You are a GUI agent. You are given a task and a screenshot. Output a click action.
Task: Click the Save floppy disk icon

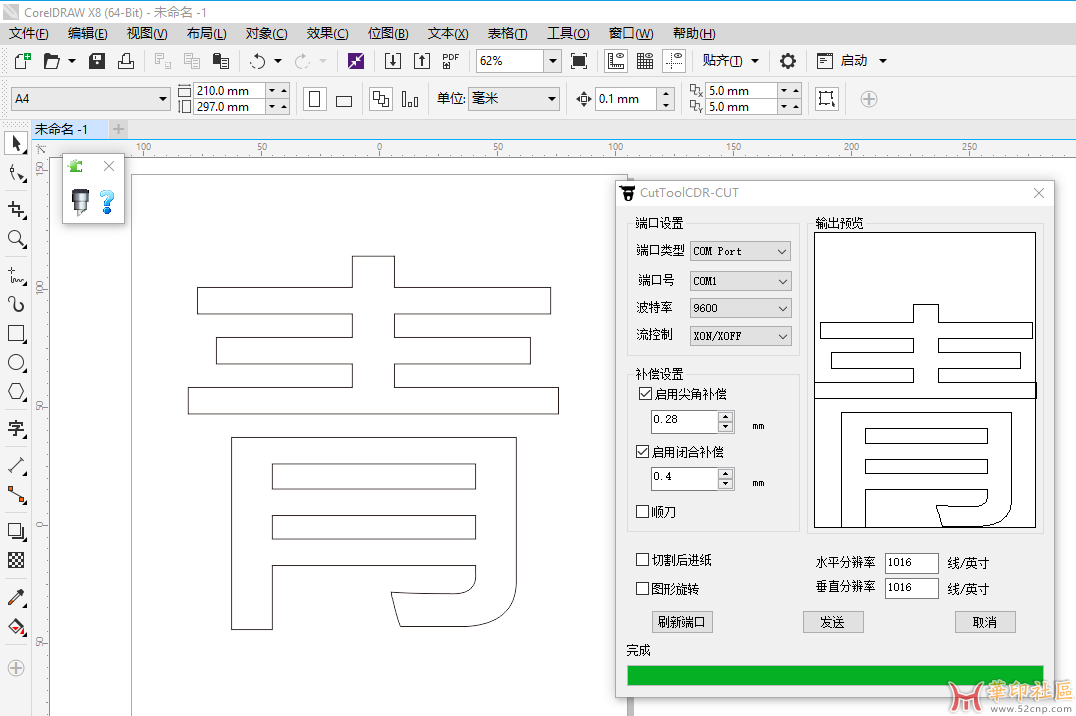tap(97, 61)
